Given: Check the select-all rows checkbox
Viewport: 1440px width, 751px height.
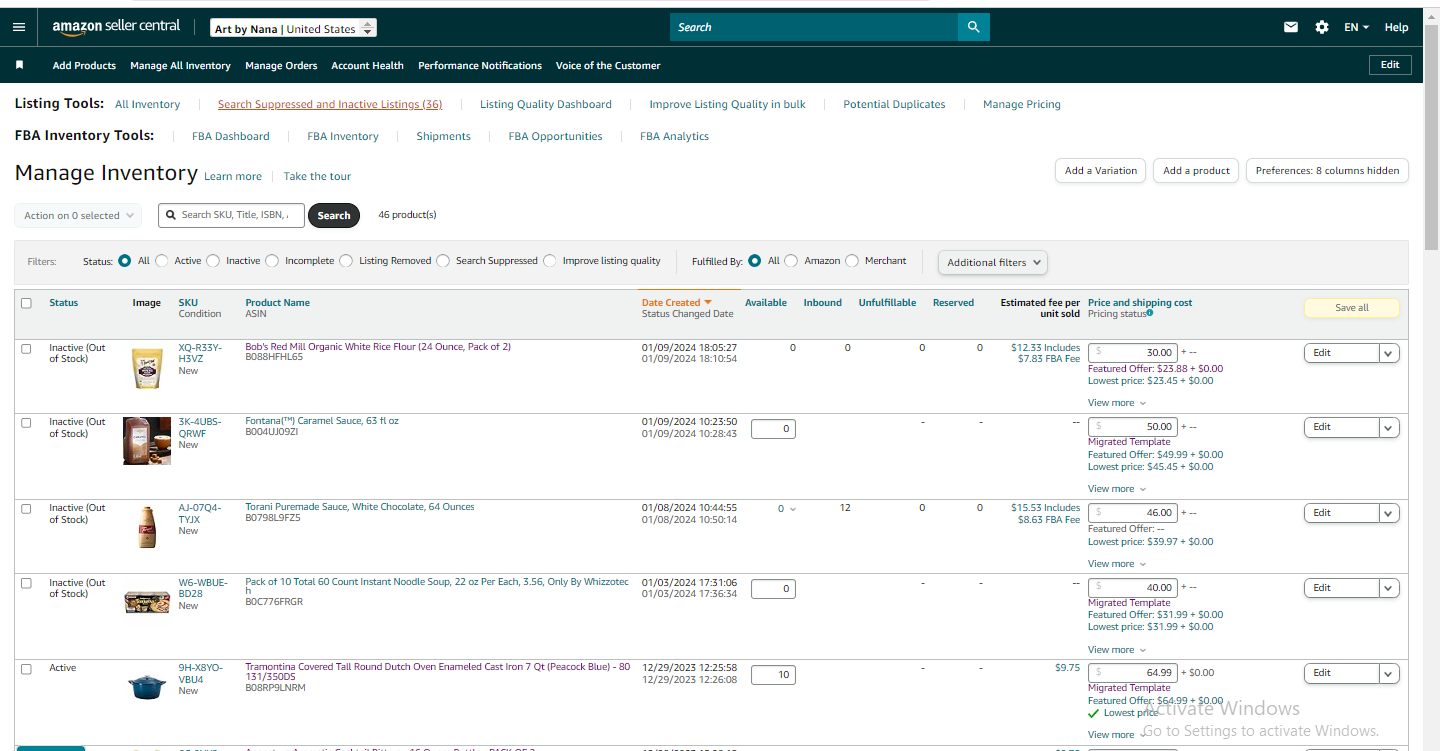Looking at the screenshot, I should tap(26, 303).
